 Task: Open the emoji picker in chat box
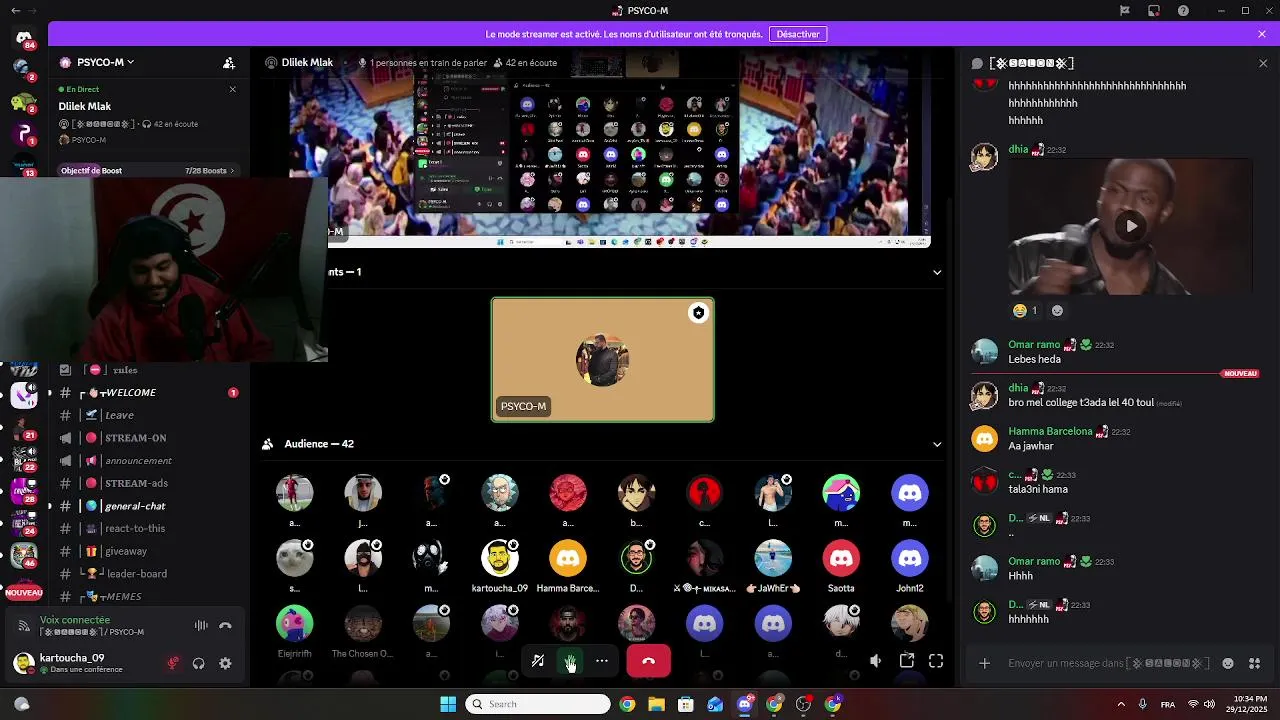click(x=1228, y=663)
